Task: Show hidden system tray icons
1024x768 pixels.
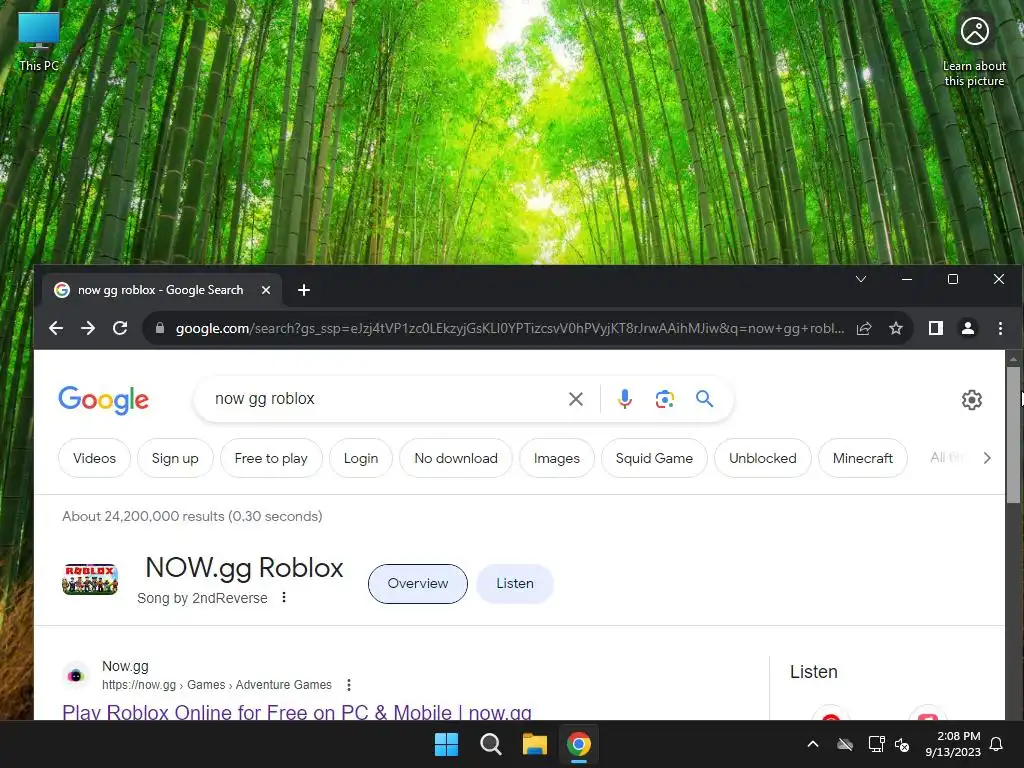Action: 813,744
